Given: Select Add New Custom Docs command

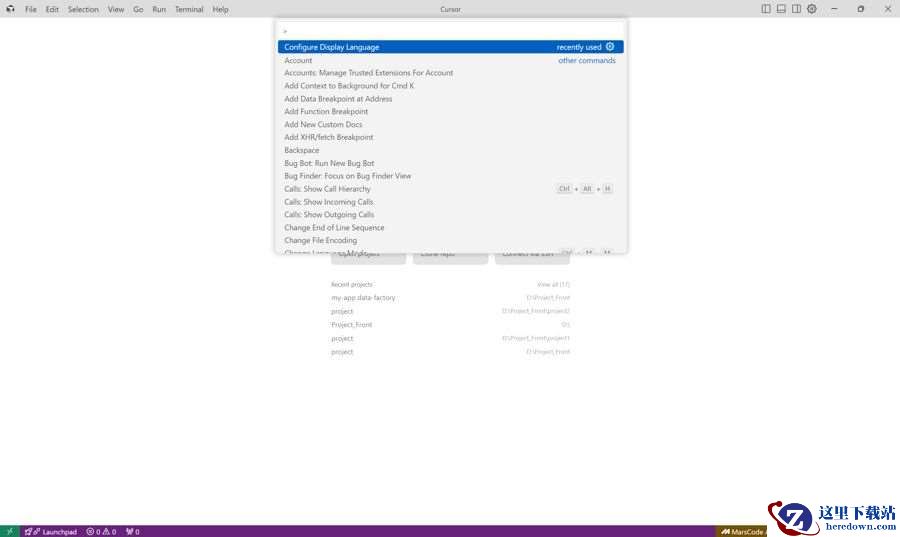Looking at the screenshot, I should tap(451, 124).
